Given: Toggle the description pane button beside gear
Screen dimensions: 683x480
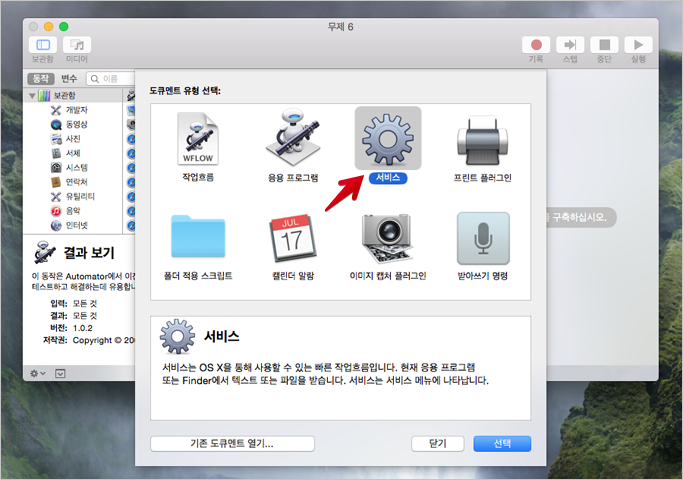Looking at the screenshot, I should [x=60, y=373].
